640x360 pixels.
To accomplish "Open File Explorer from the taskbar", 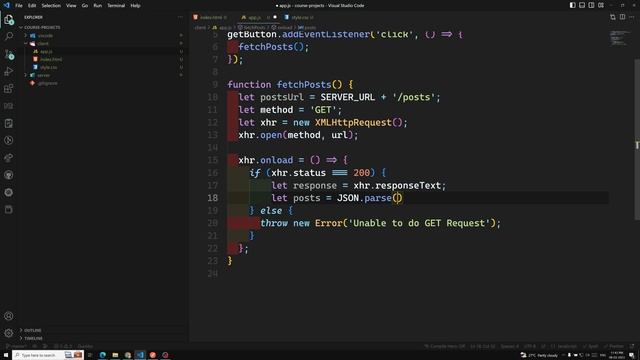I will pos(115,355).
